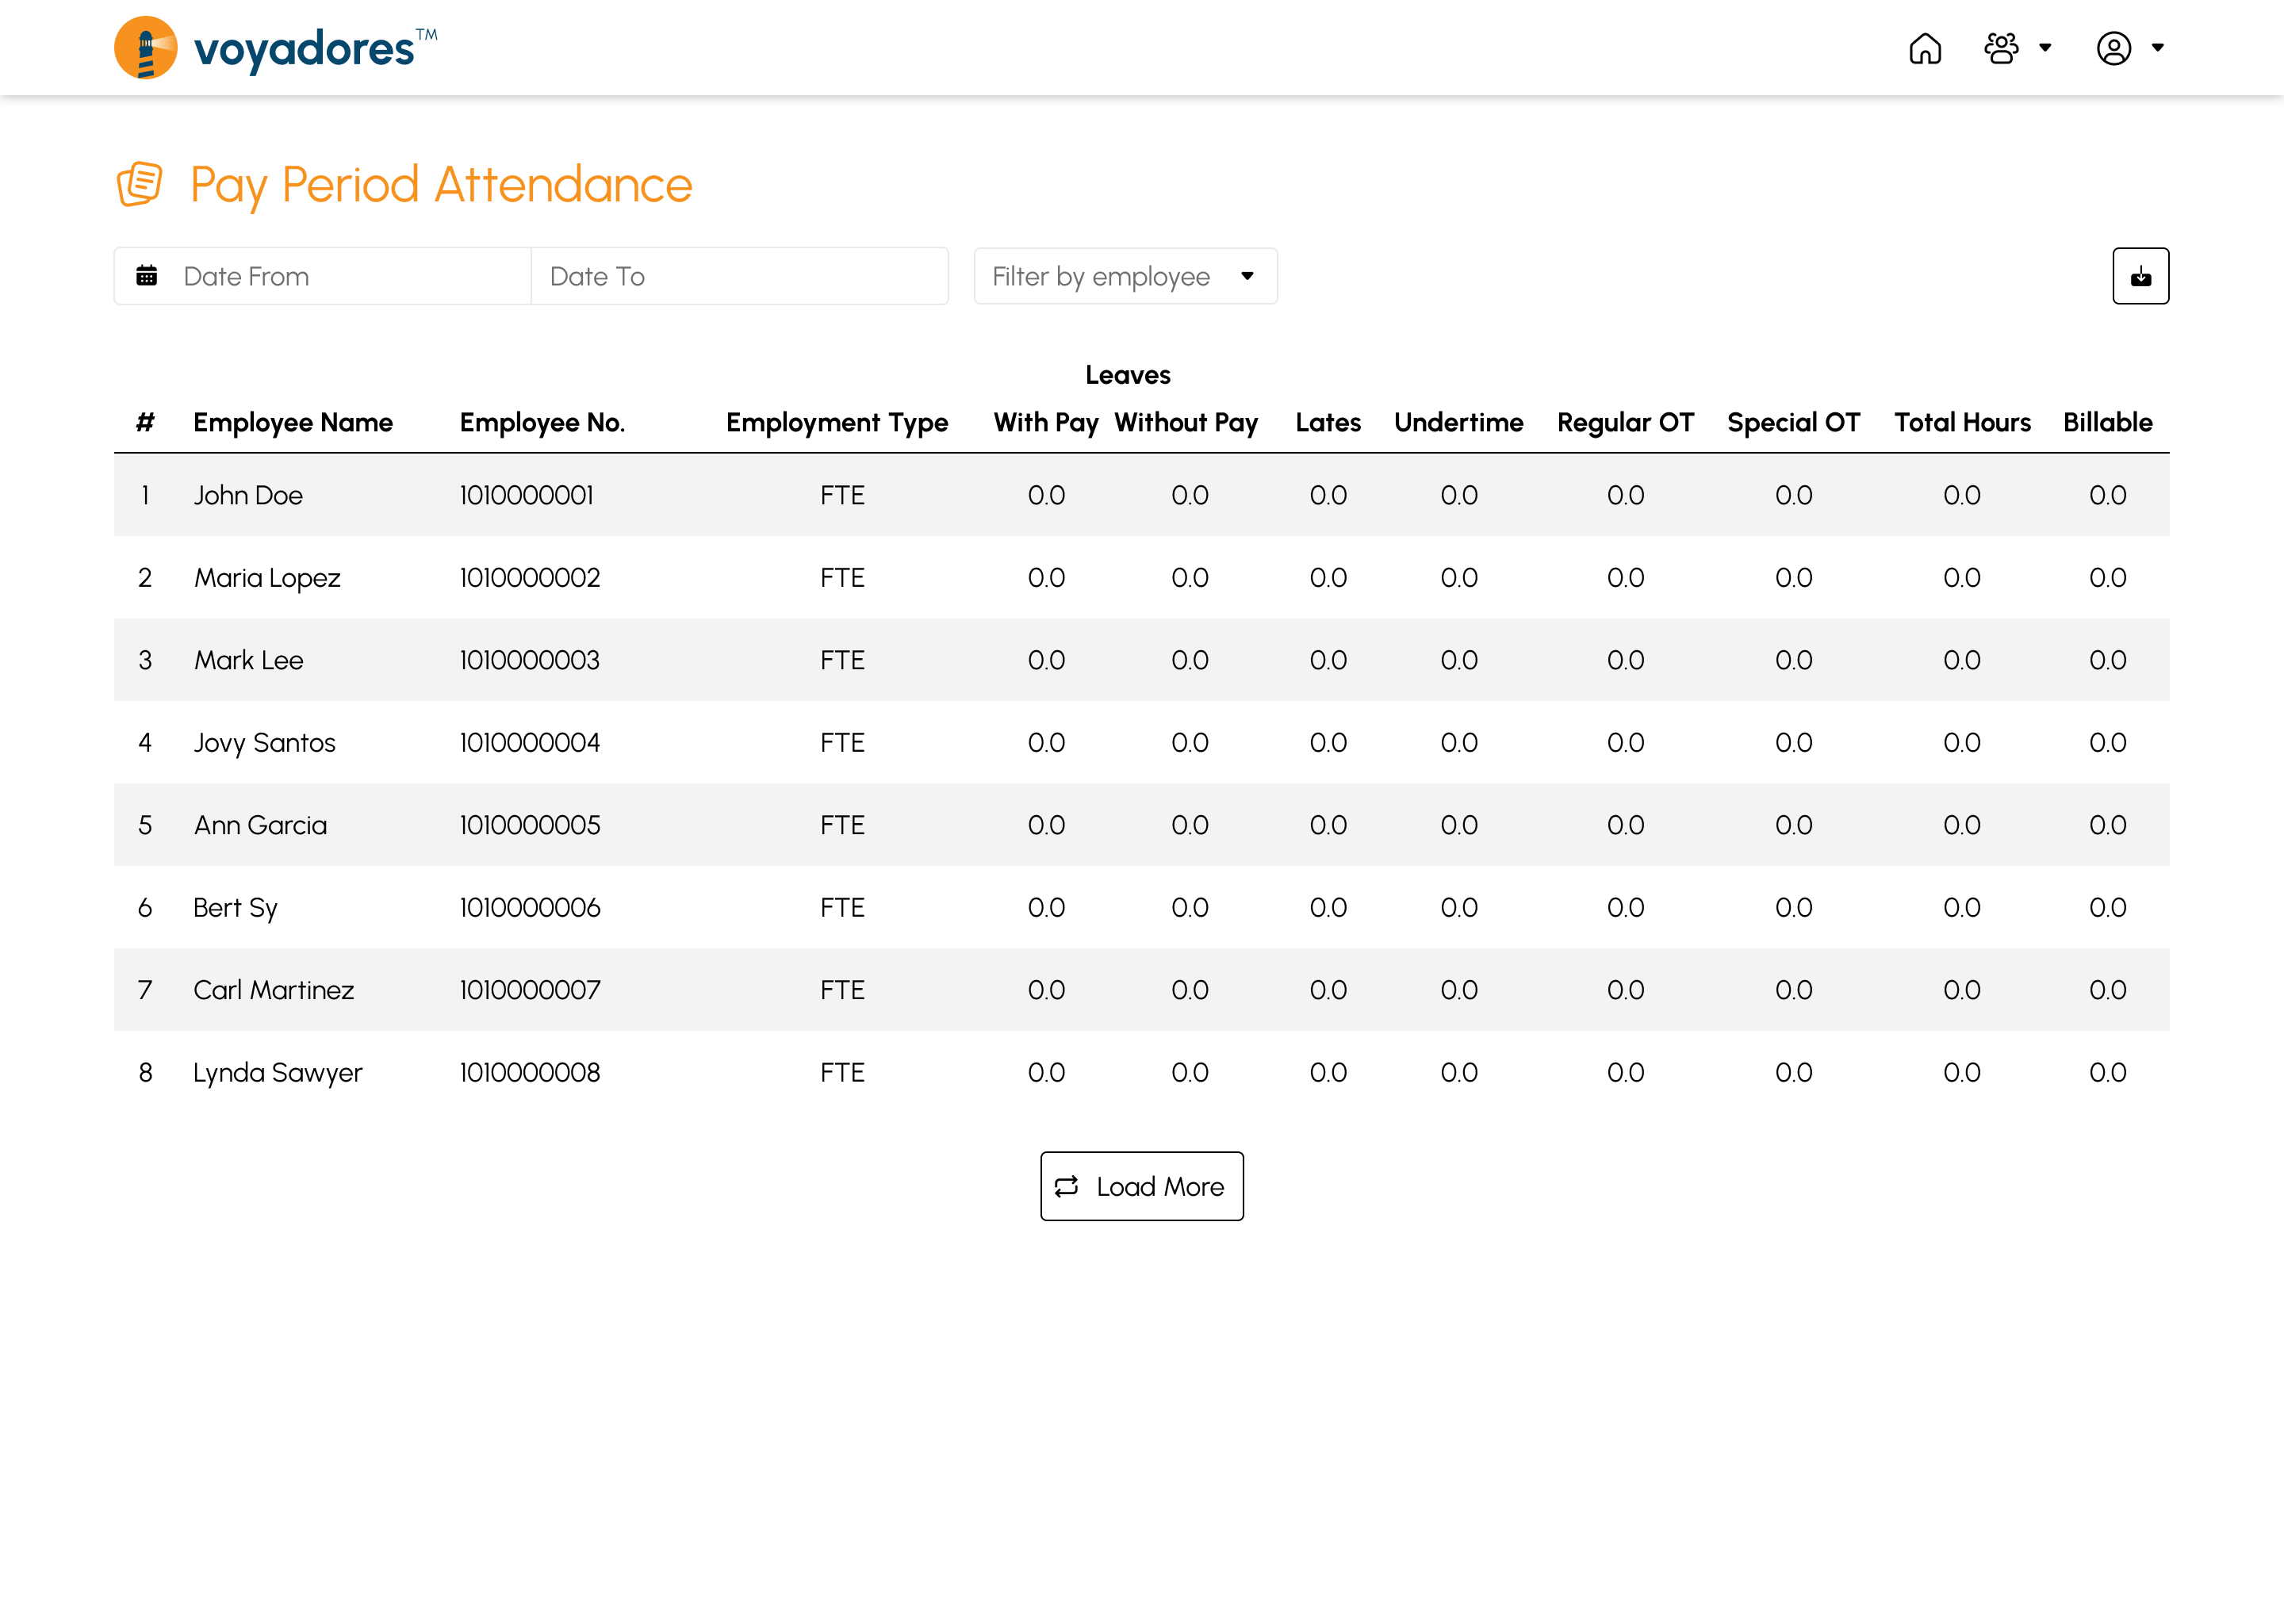Click the Lates column header
Image resolution: width=2284 pixels, height=1624 pixels.
click(1328, 423)
